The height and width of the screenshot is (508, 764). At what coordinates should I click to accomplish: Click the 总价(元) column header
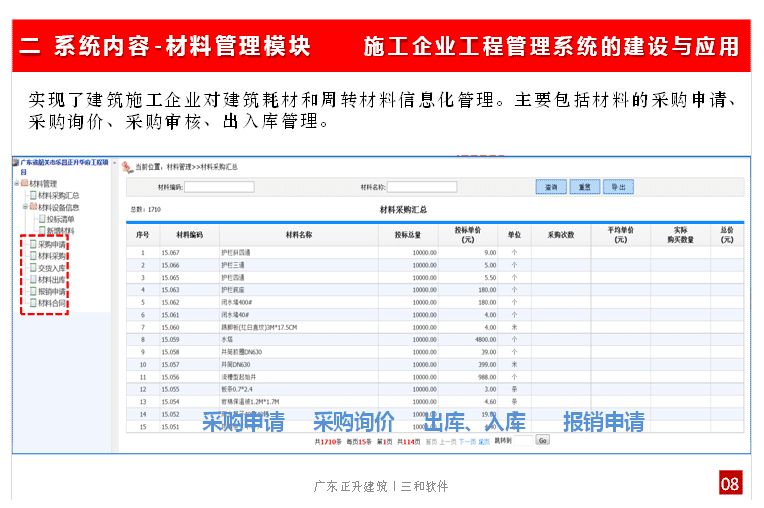pyautogui.click(x=727, y=235)
